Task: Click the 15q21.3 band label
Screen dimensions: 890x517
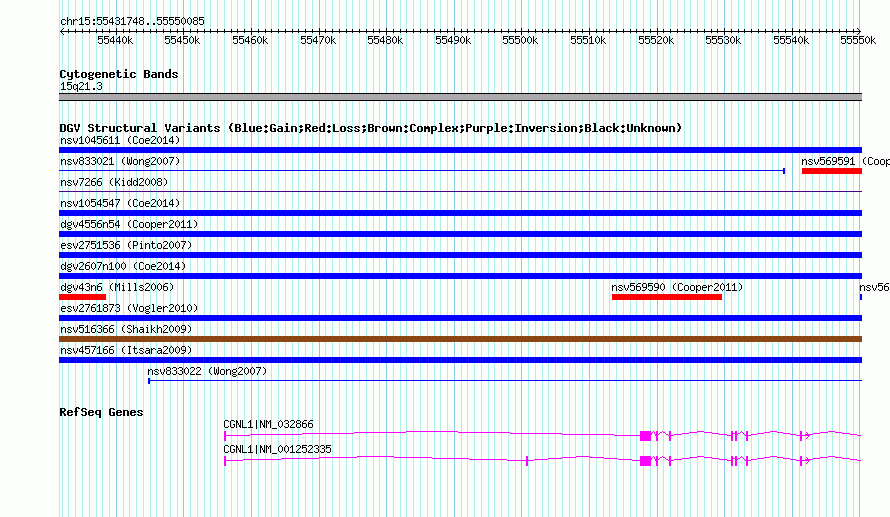Action: click(81, 86)
